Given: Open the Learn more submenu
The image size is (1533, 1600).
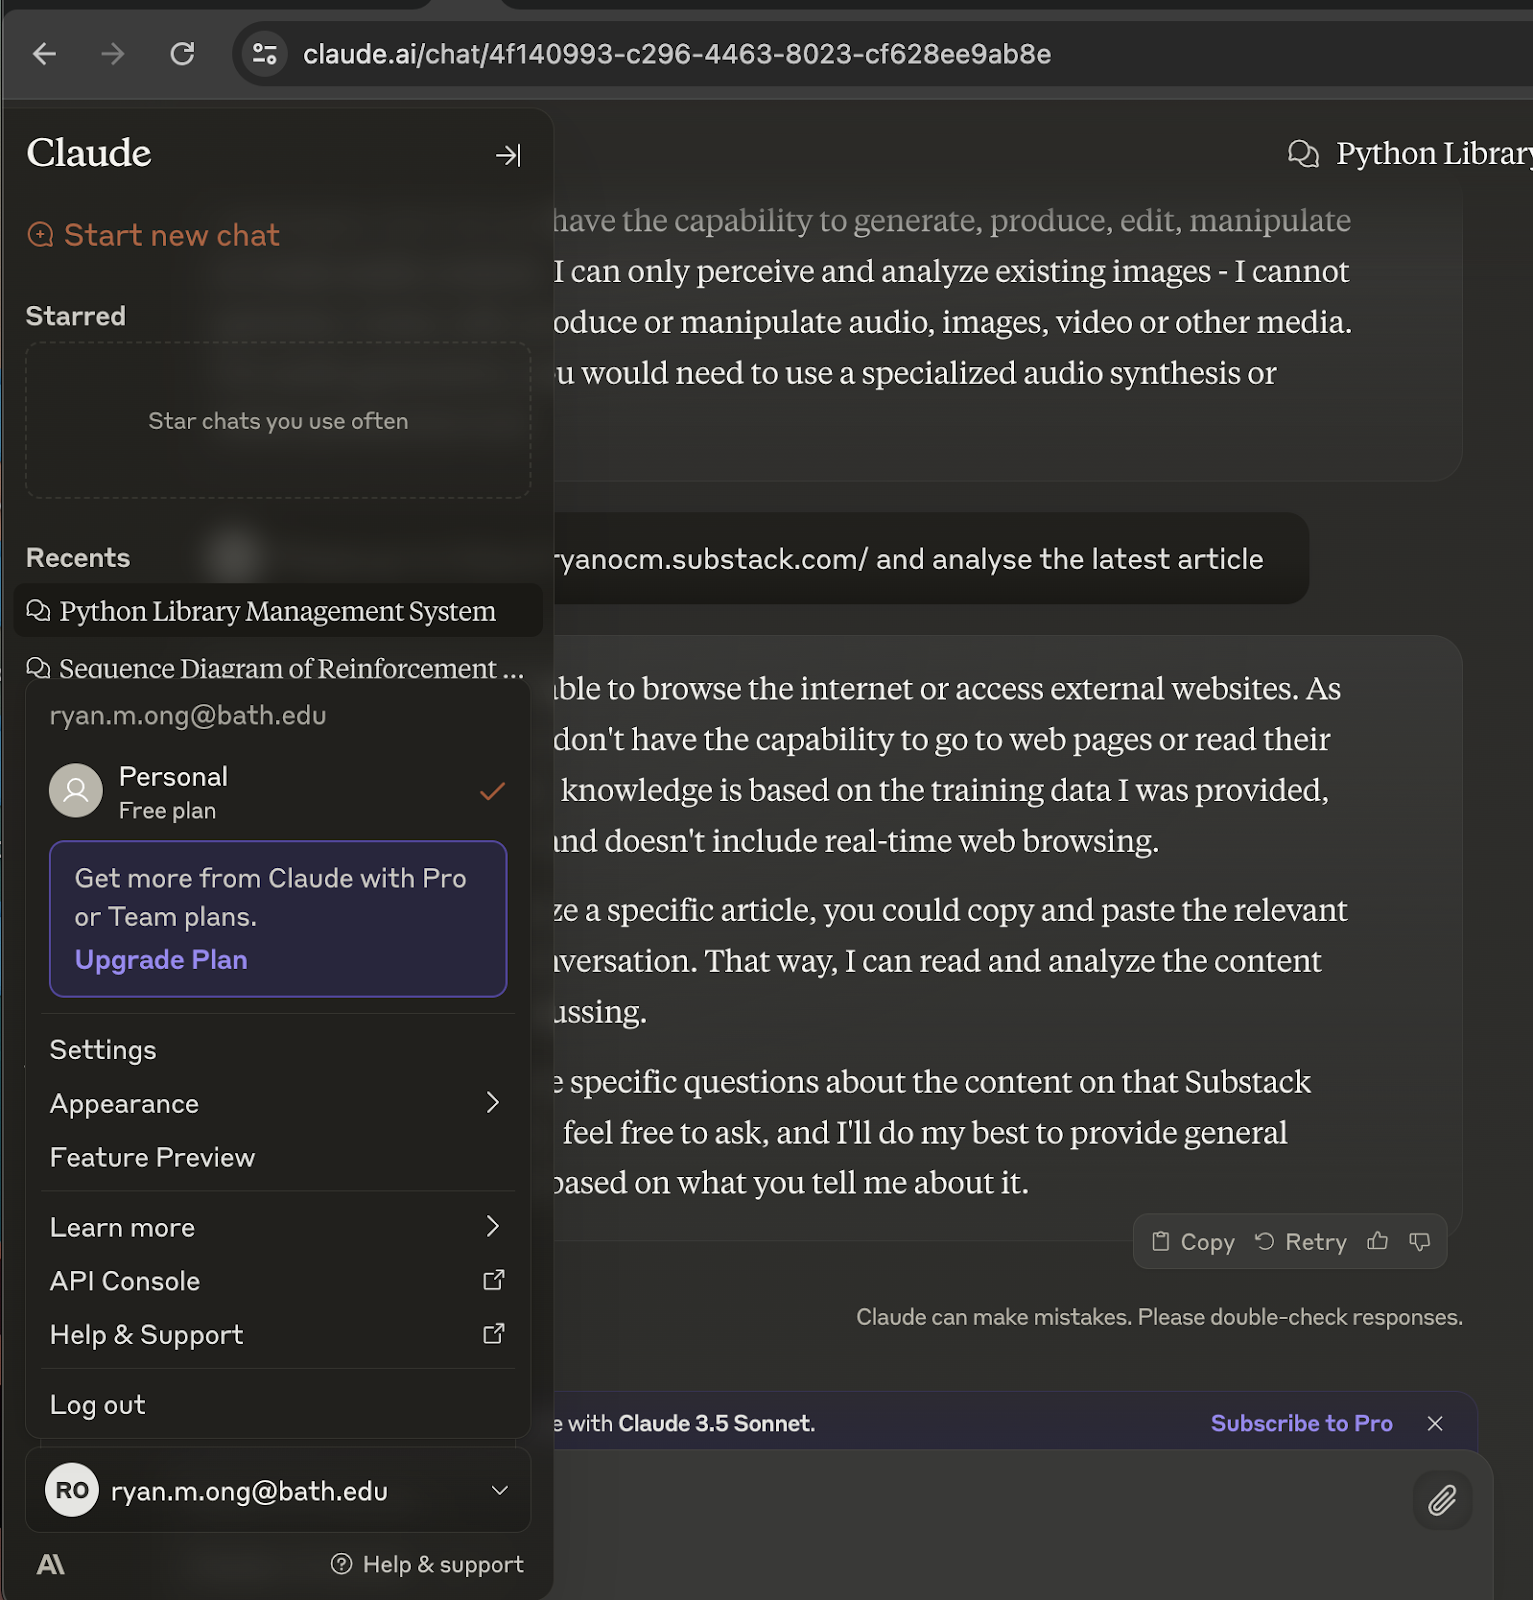Looking at the screenshot, I should pyautogui.click(x=278, y=1228).
